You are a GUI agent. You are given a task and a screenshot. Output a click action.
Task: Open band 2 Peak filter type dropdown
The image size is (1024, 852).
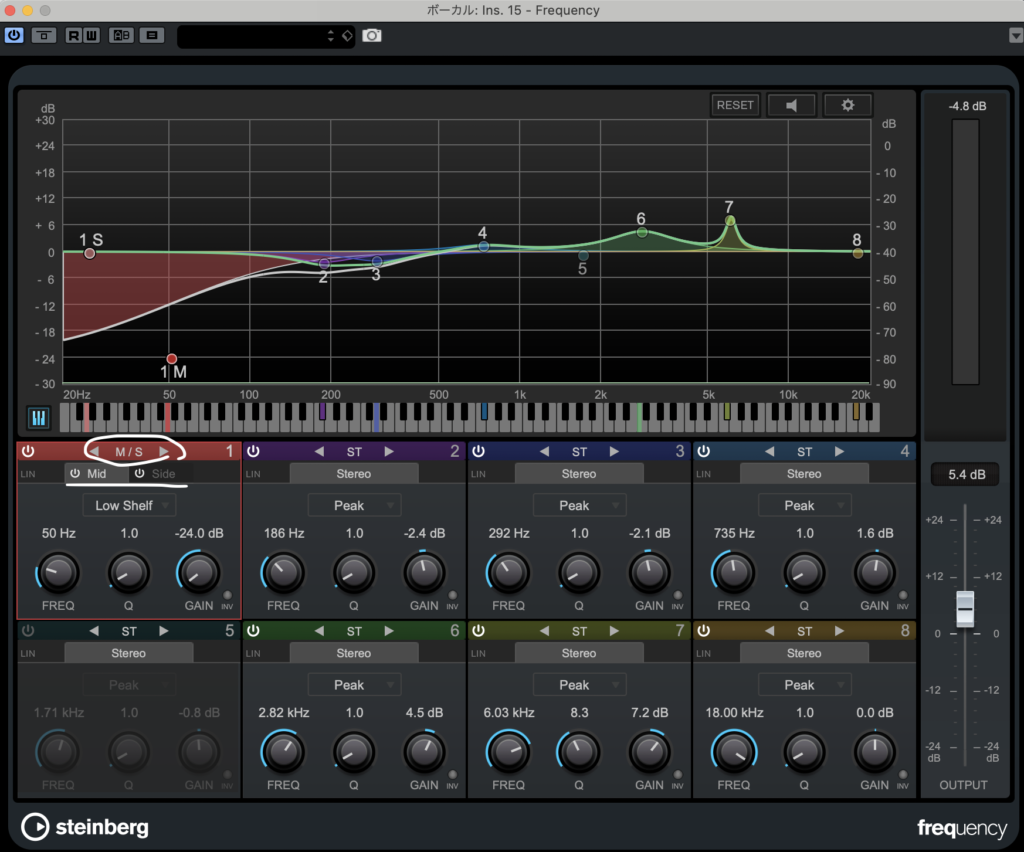(x=354, y=505)
